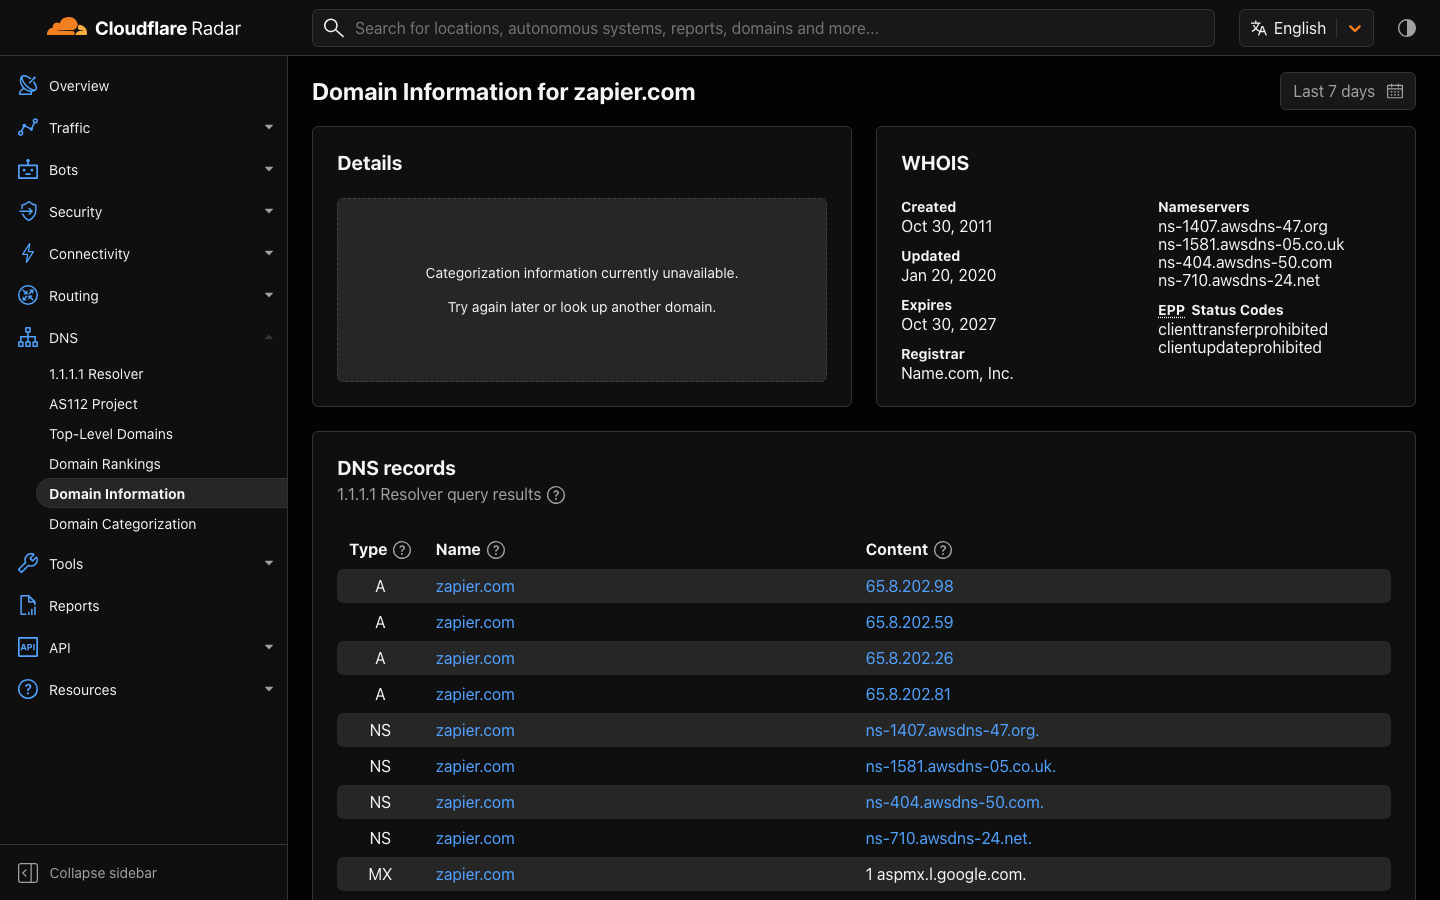Click the Resources question mark icon
This screenshot has width=1440, height=900.
28,690
